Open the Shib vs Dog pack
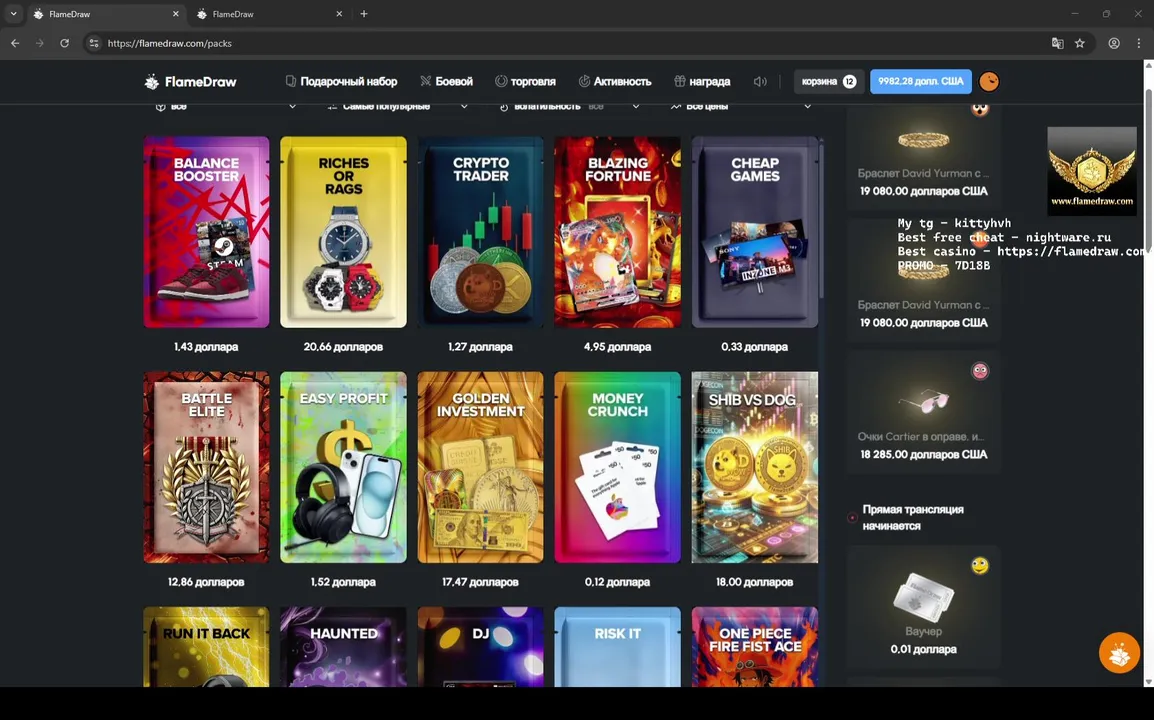Viewport: 1154px width, 720px height. coord(754,467)
